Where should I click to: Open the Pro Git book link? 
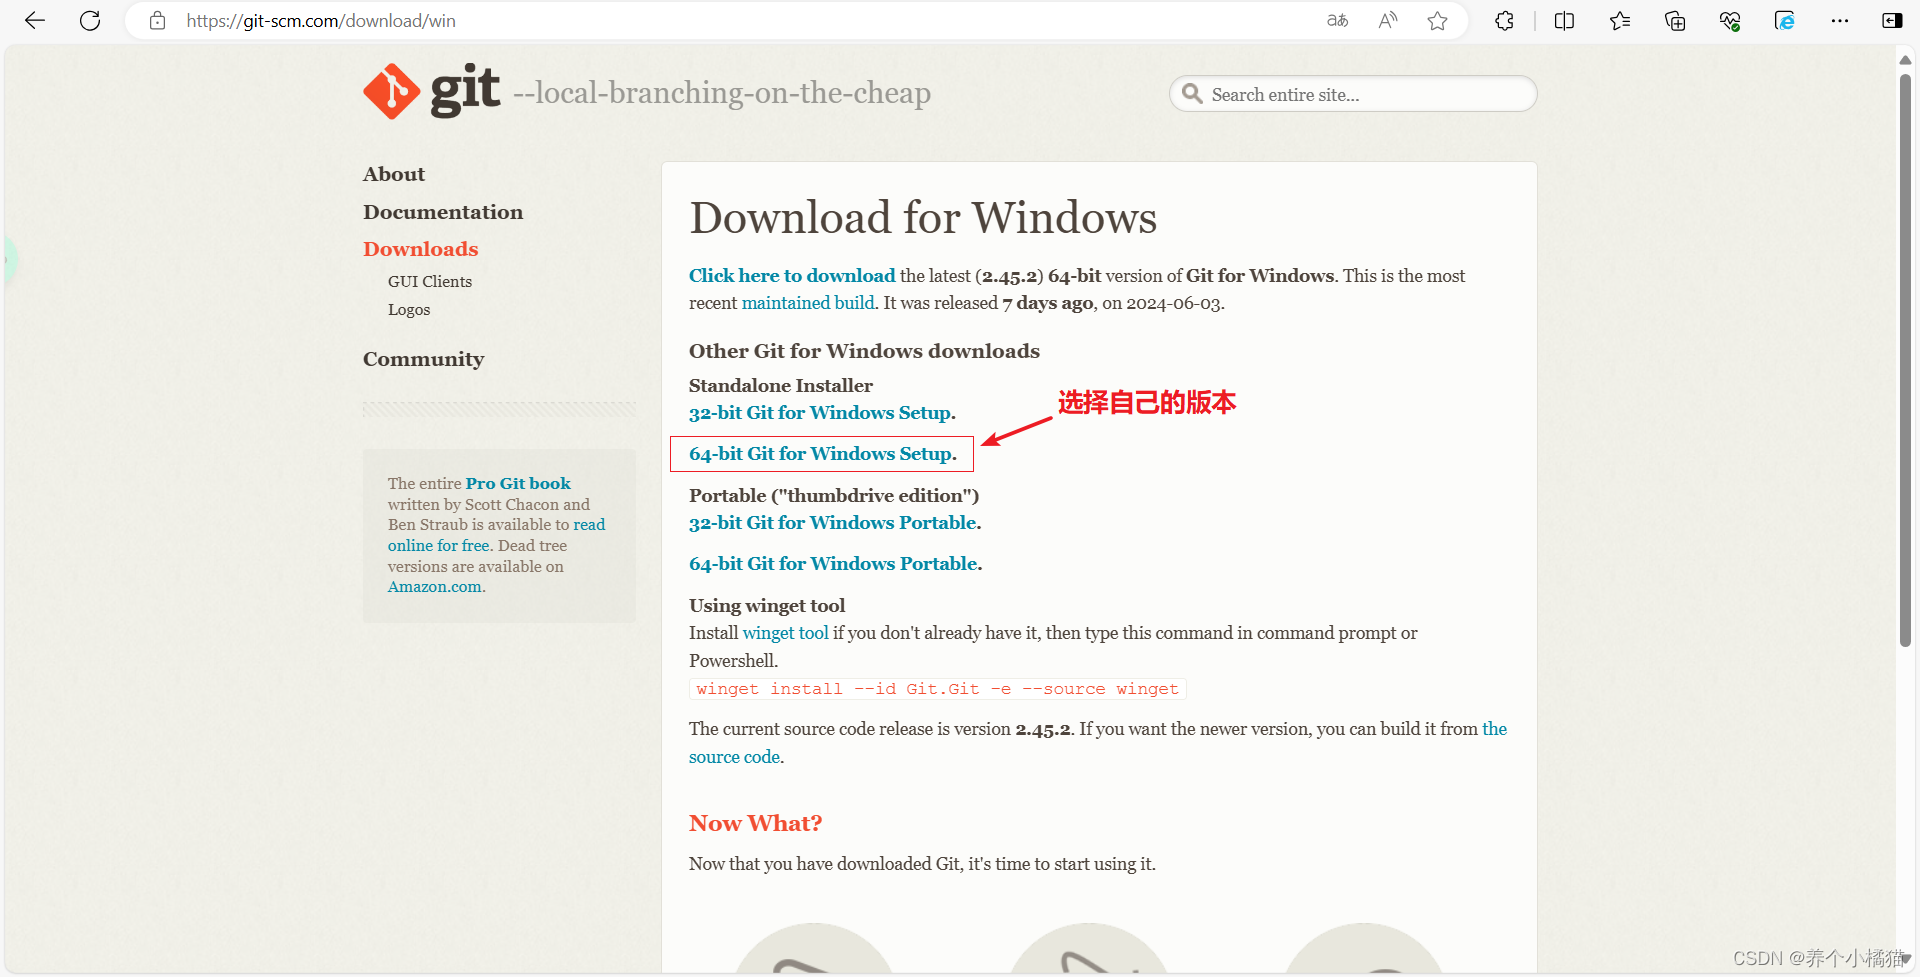(x=518, y=484)
